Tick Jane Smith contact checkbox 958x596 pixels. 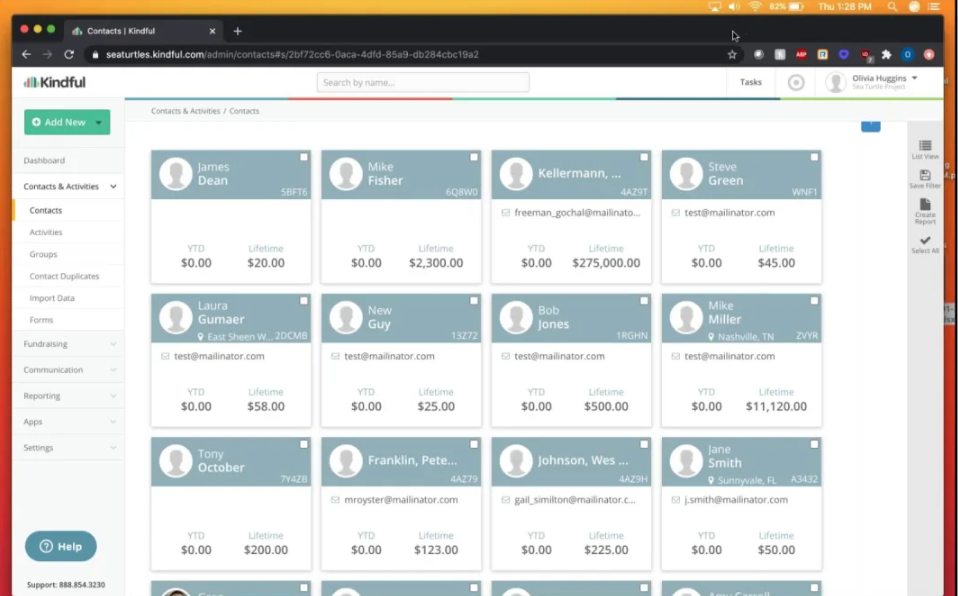point(814,444)
